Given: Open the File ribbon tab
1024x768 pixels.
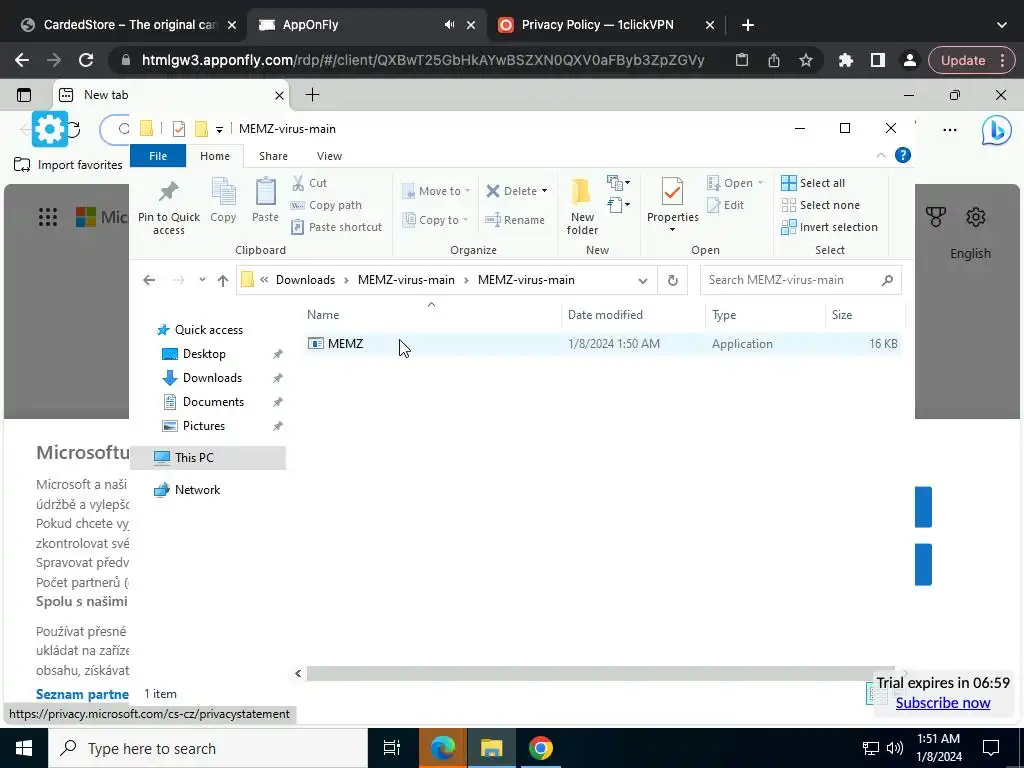Looking at the screenshot, I should pos(158,156).
